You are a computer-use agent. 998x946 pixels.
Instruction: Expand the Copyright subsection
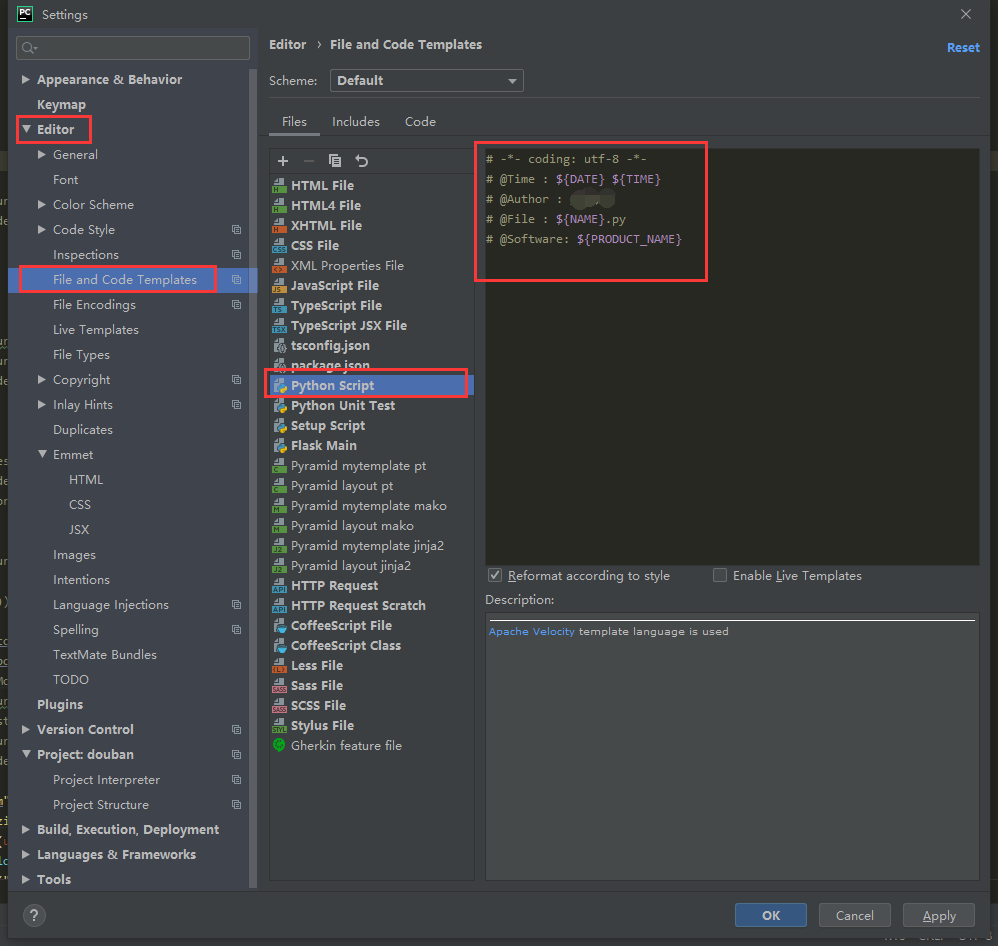41,379
